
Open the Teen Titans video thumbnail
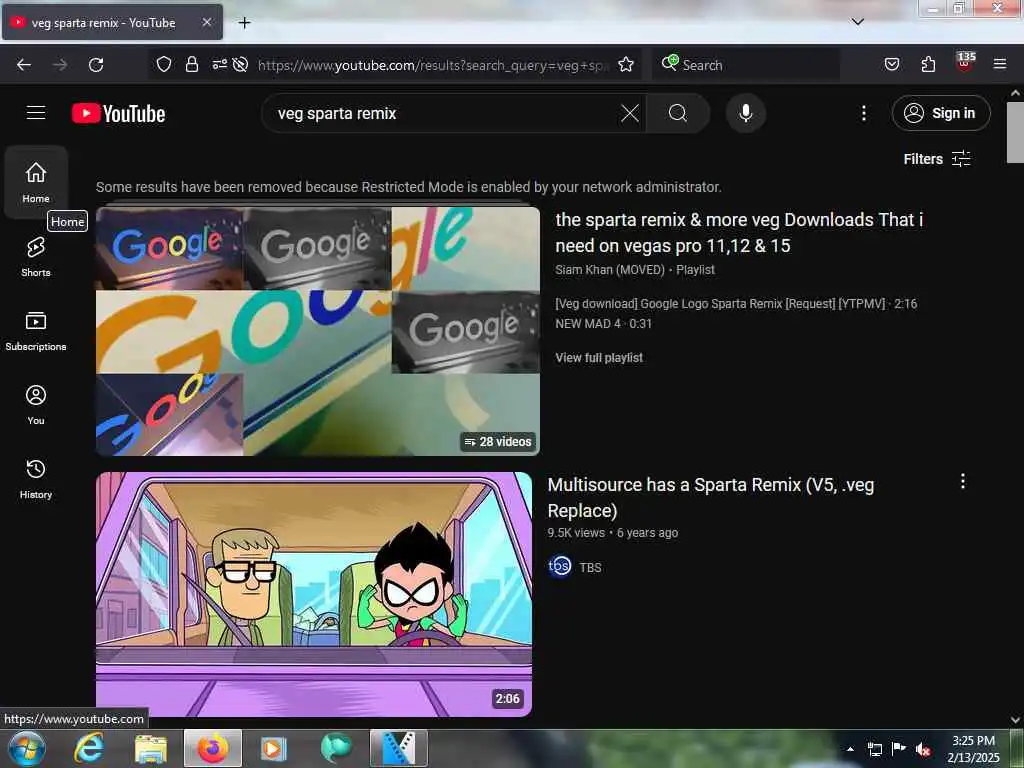click(314, 594)
